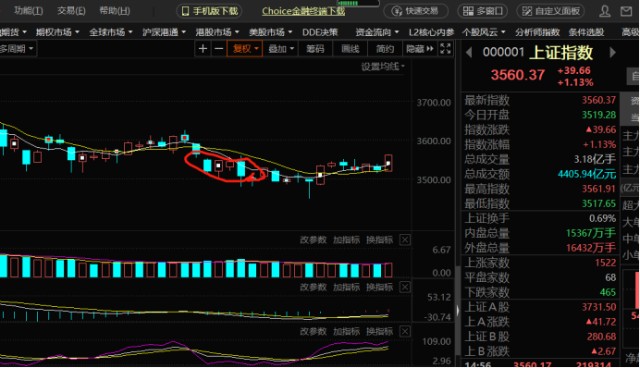
Task: Open the mail messages icon
Action: [x=626, y=11]
